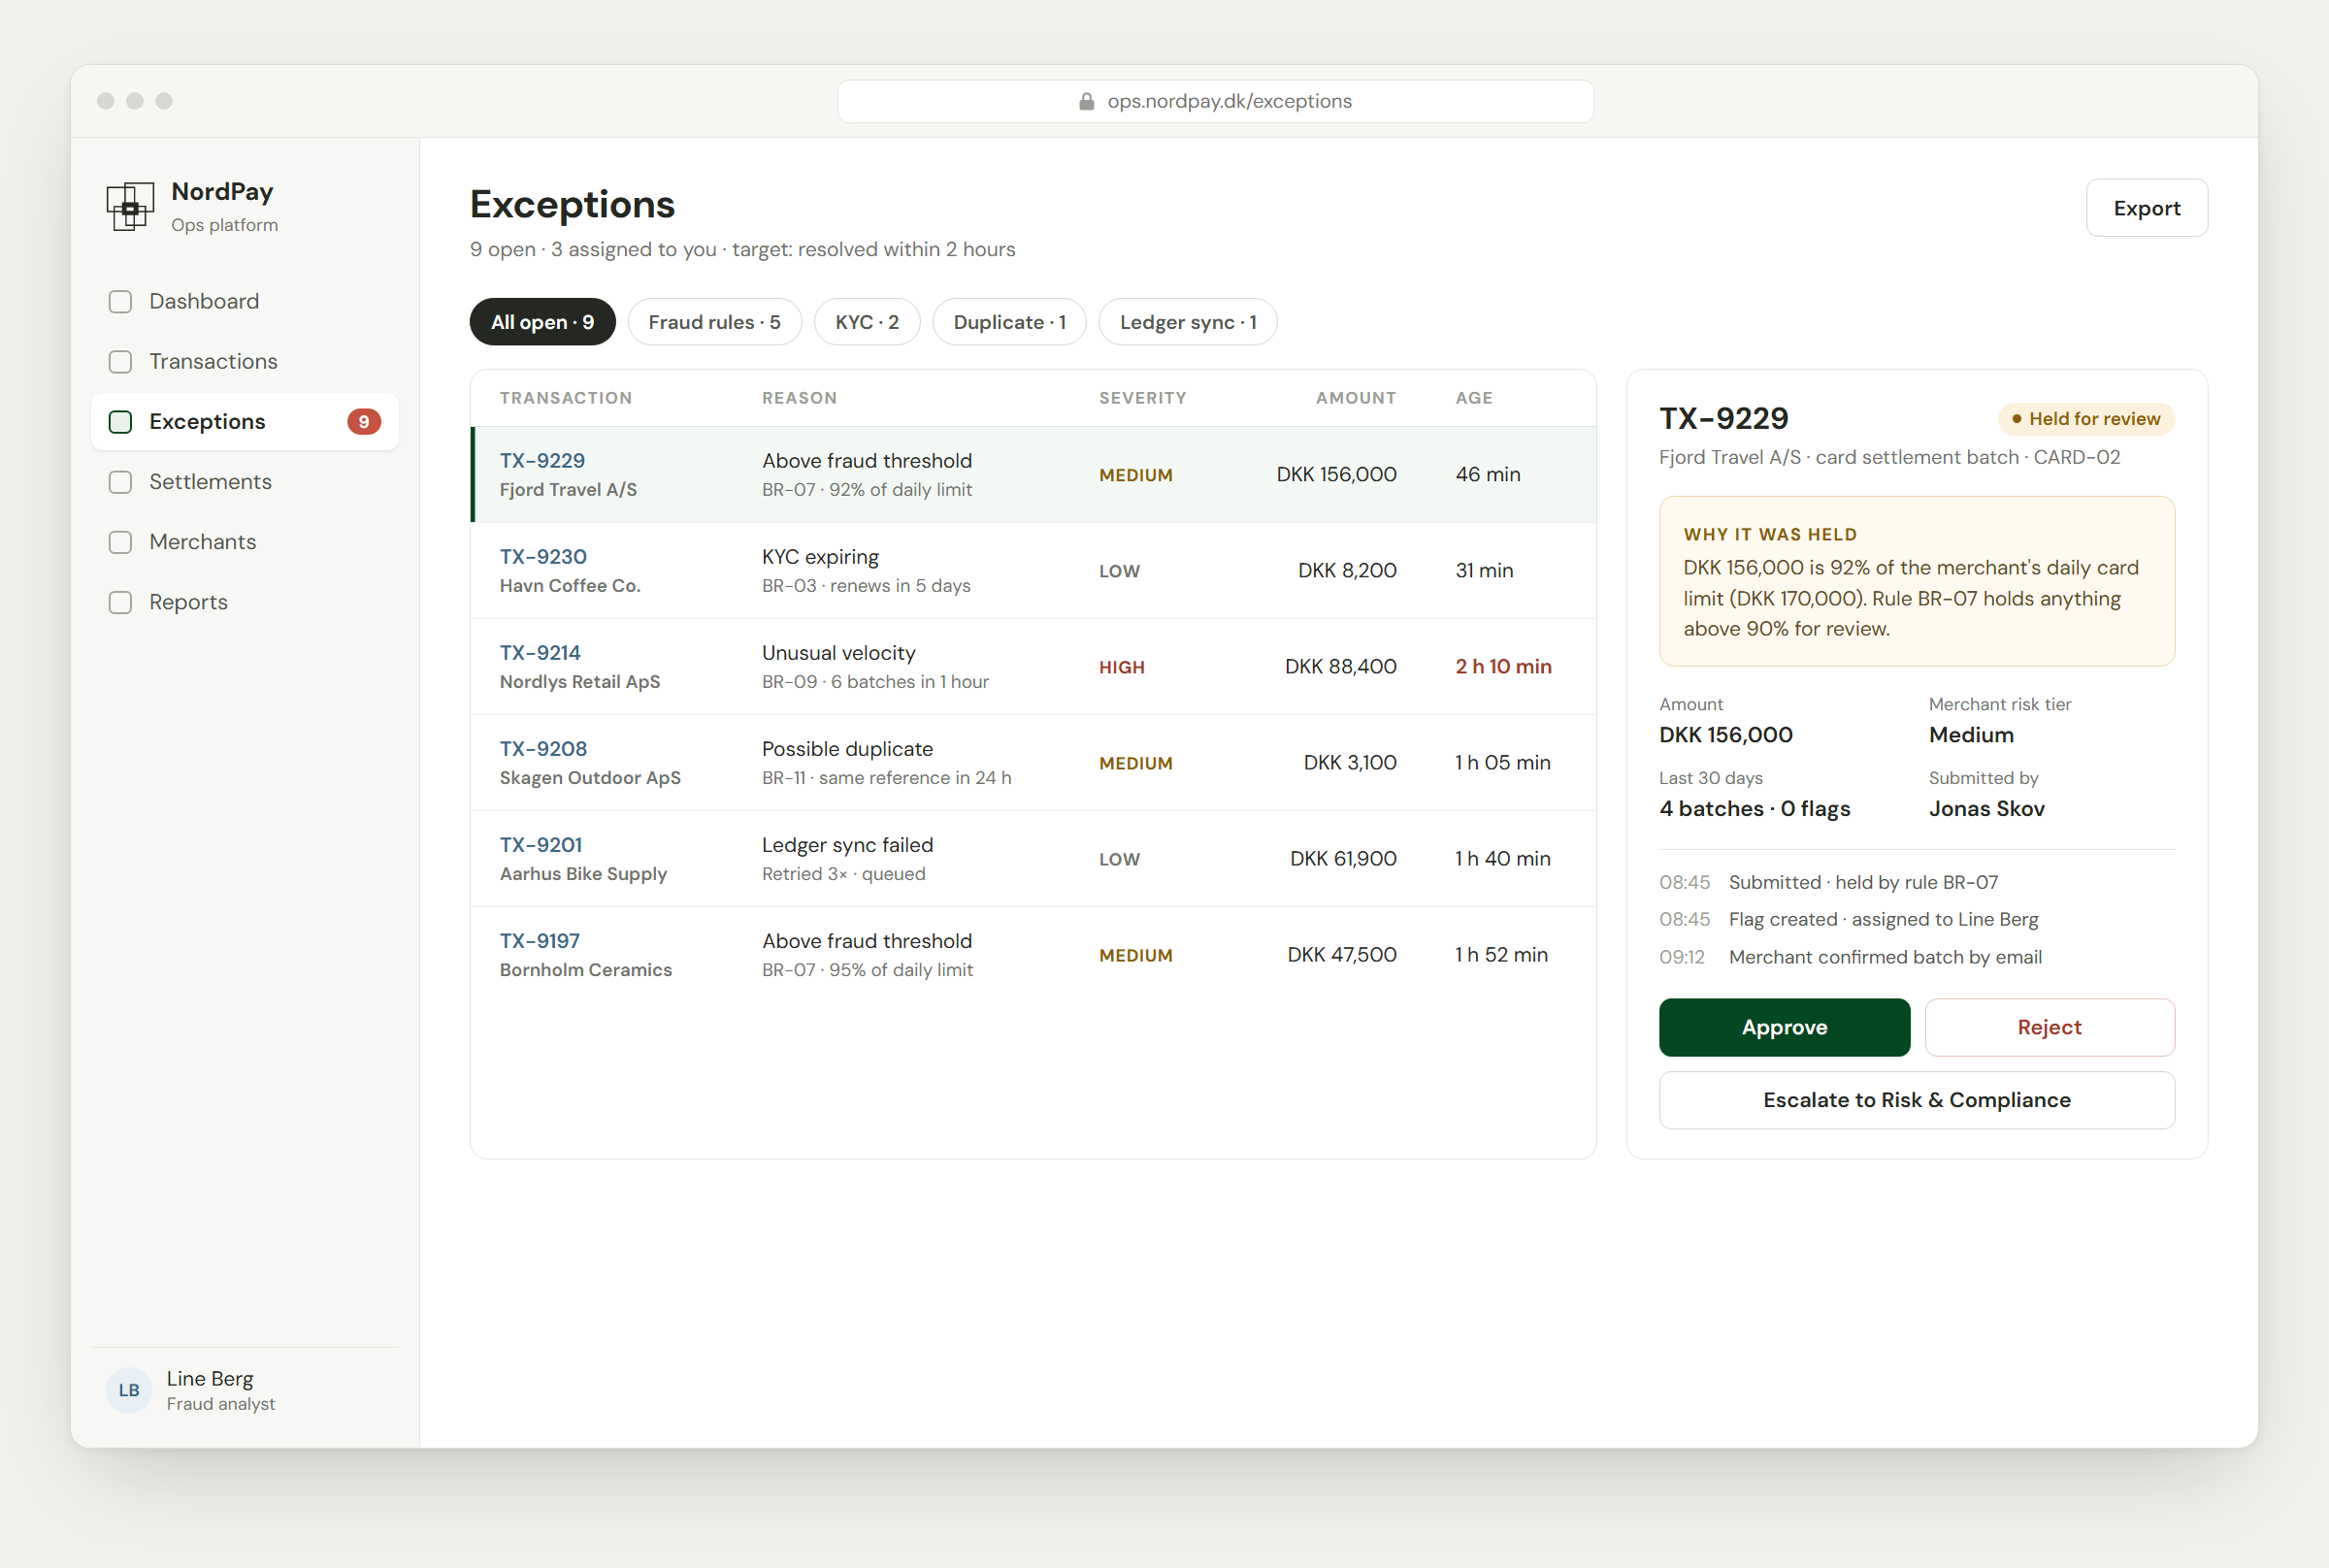Click the 2 h 10 min age value
Viewport: 2329px width, 1568px height.
[1503, 666]
